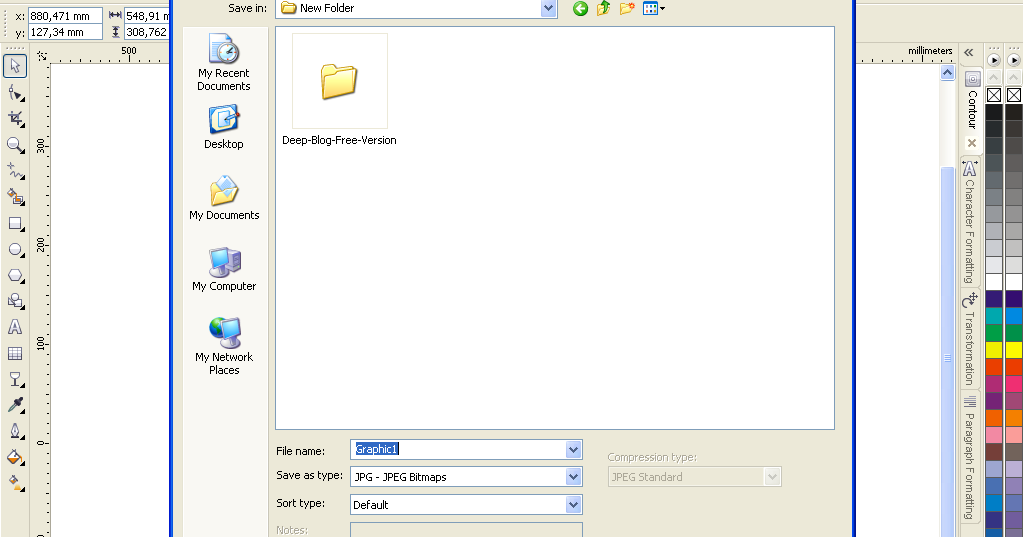The height and width of the screenshot is (537, 1023).
Task: Pick the yellow swatch in first palette
Action: [x=994, y=350]
